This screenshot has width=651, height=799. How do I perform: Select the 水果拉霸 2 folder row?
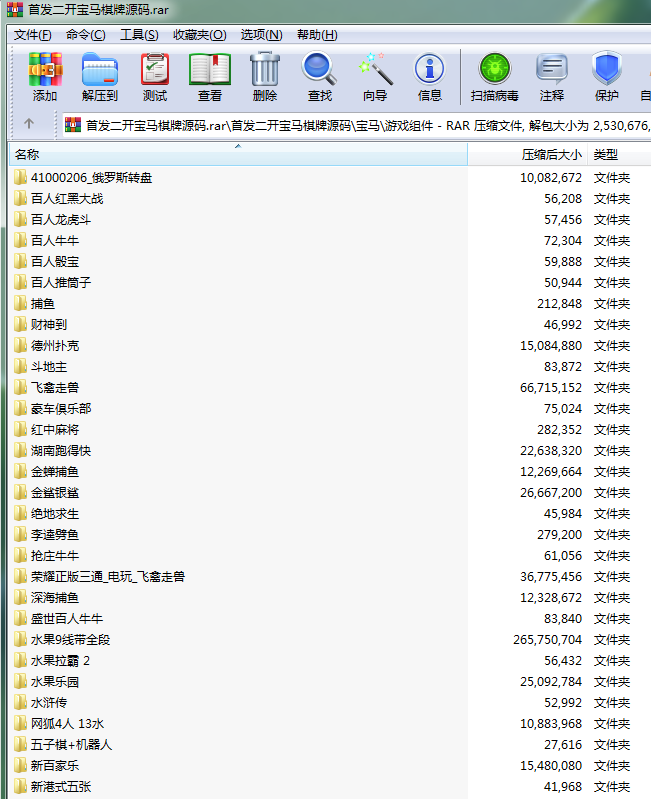click(x=330, y=661)
